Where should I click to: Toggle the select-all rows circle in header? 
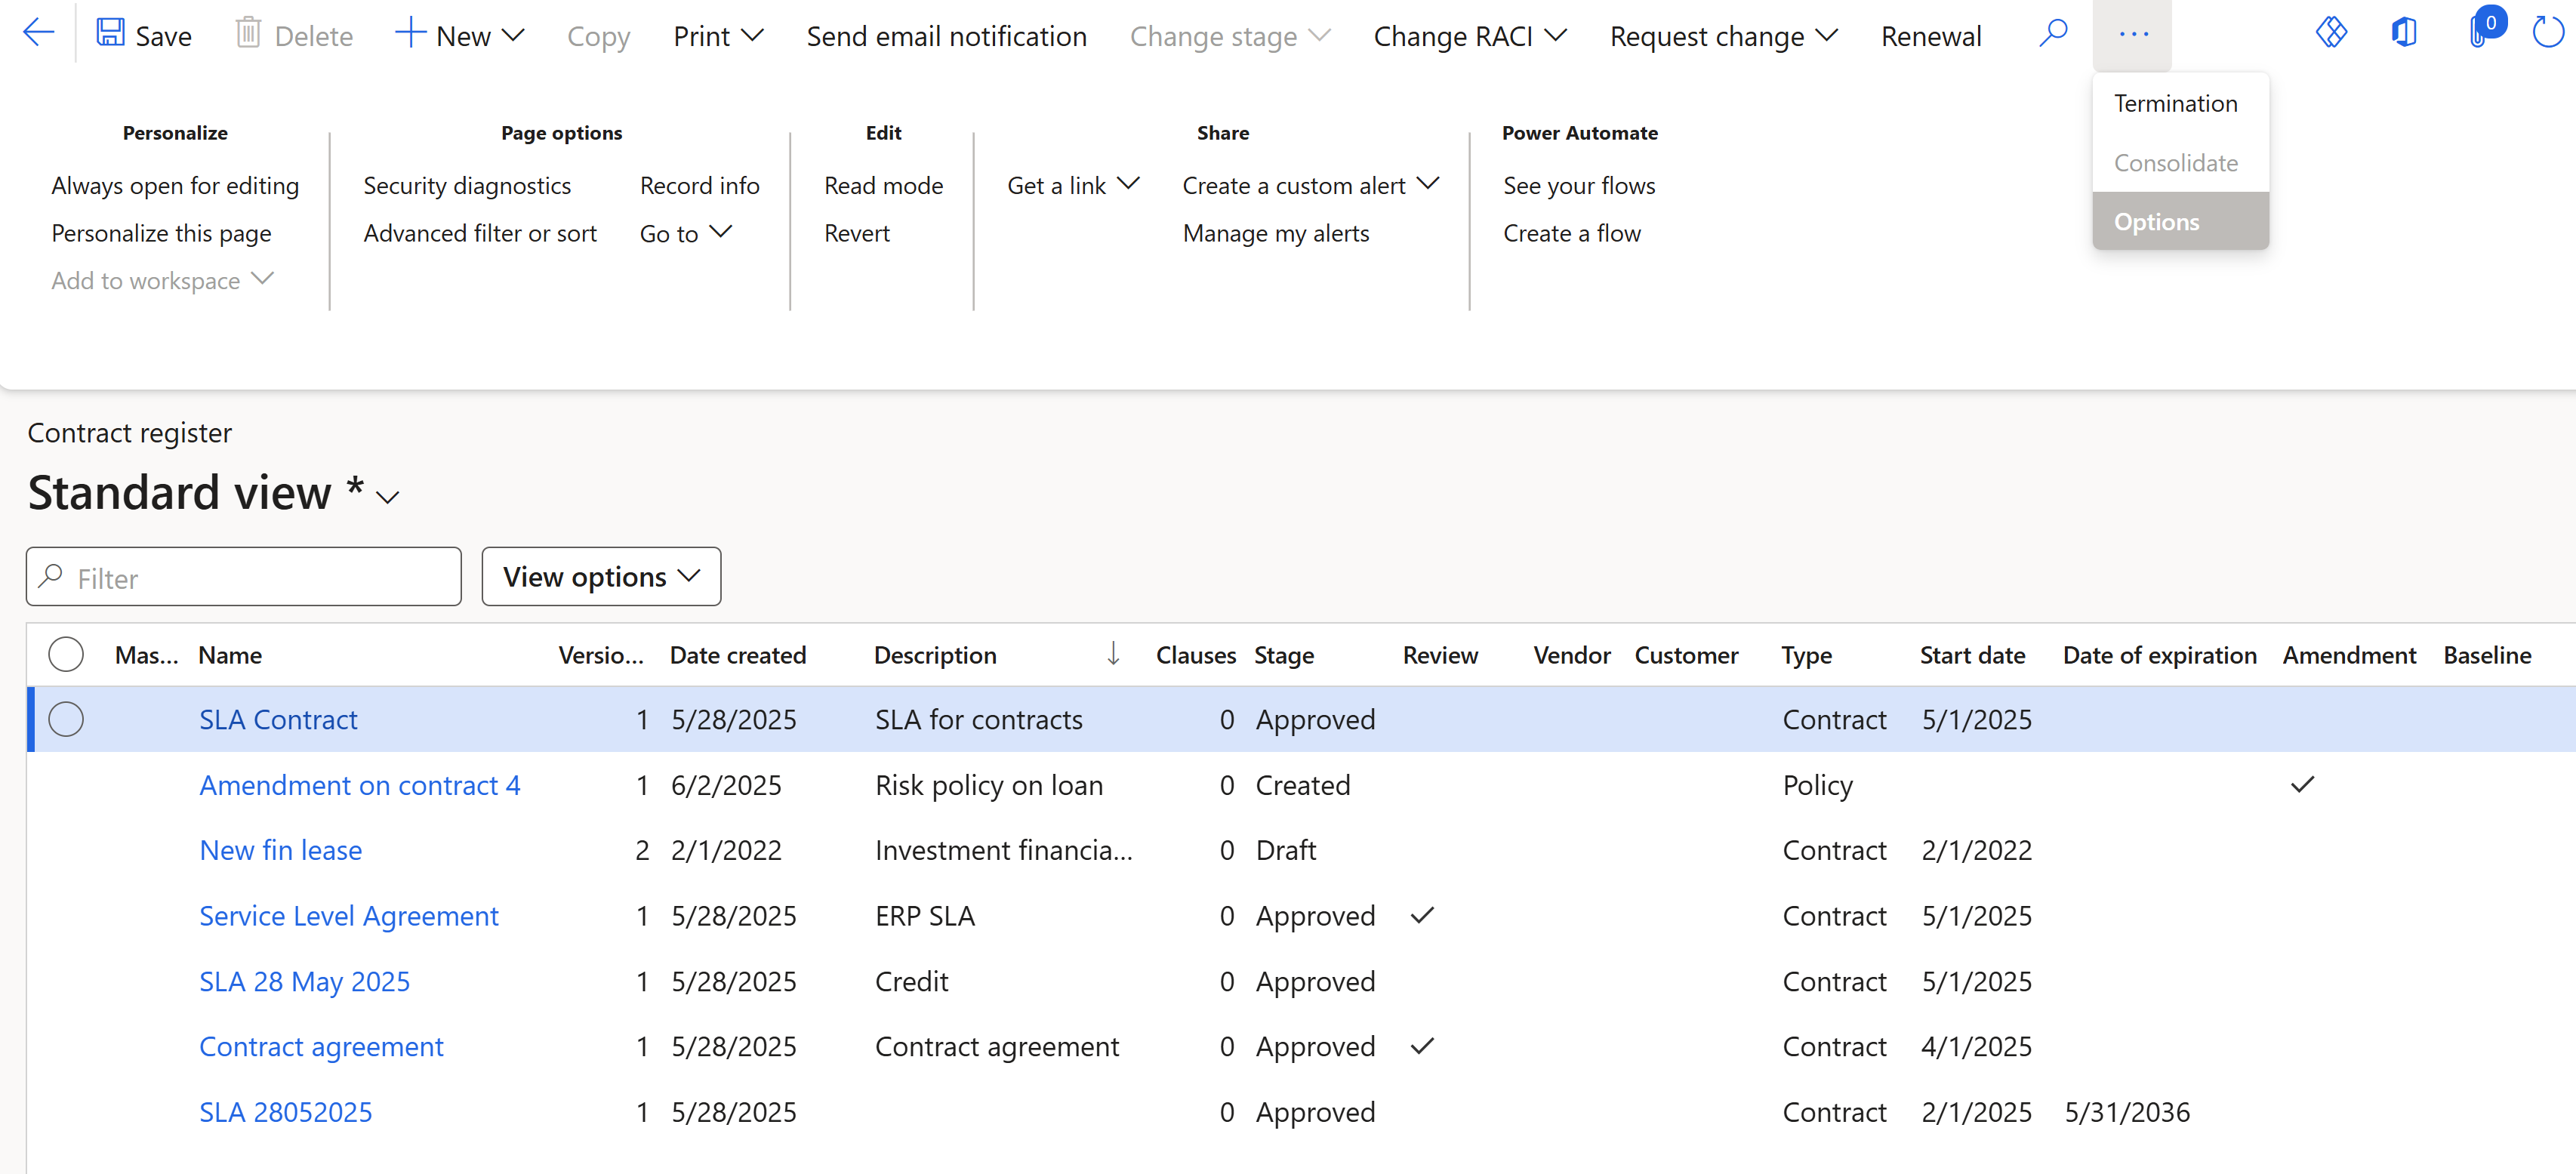coord(66,654)
